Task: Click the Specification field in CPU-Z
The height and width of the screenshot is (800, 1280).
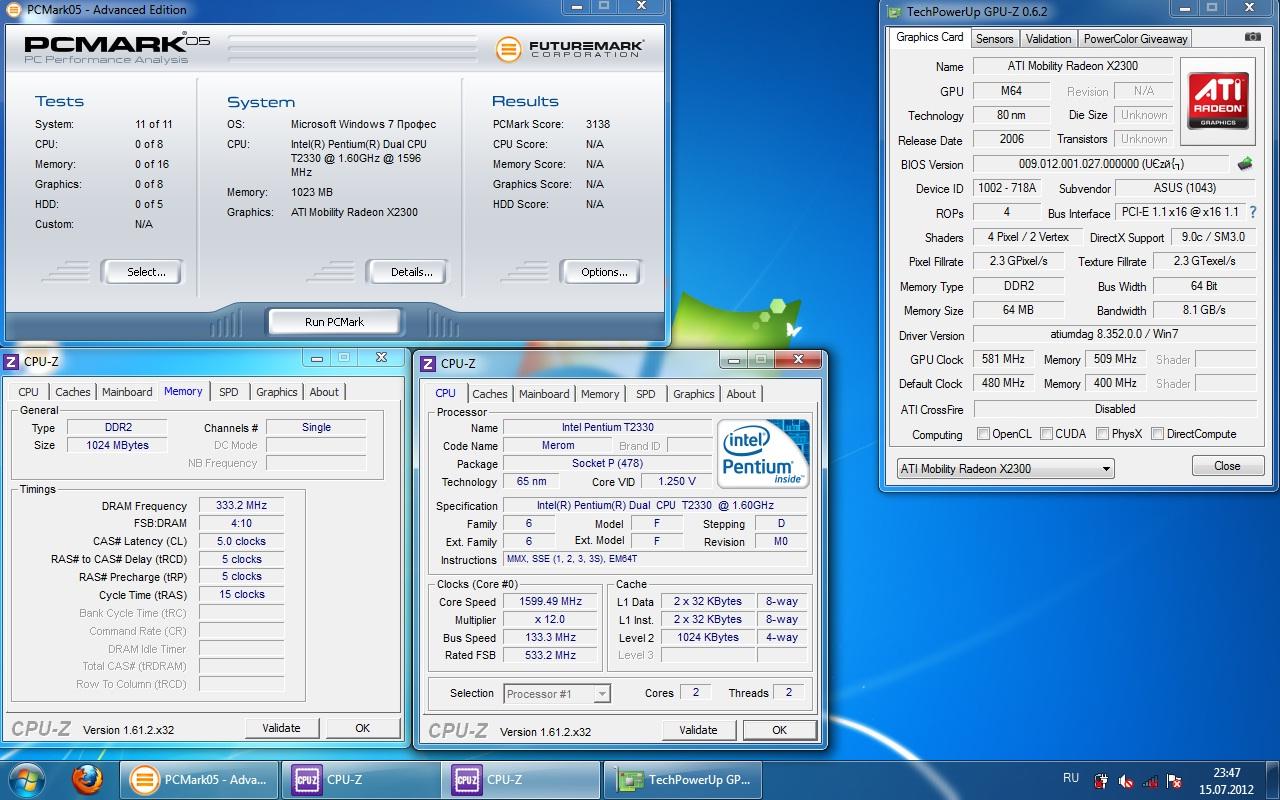Action: point(654,505)
